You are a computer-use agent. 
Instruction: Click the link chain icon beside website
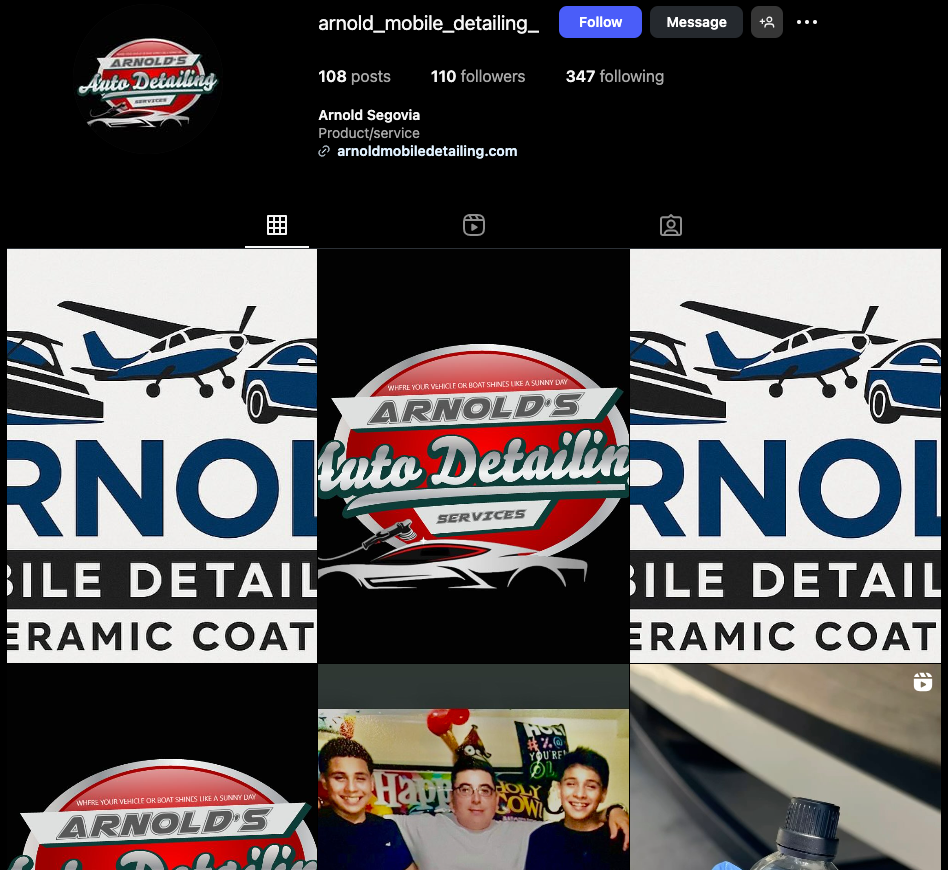pos(324,151)
